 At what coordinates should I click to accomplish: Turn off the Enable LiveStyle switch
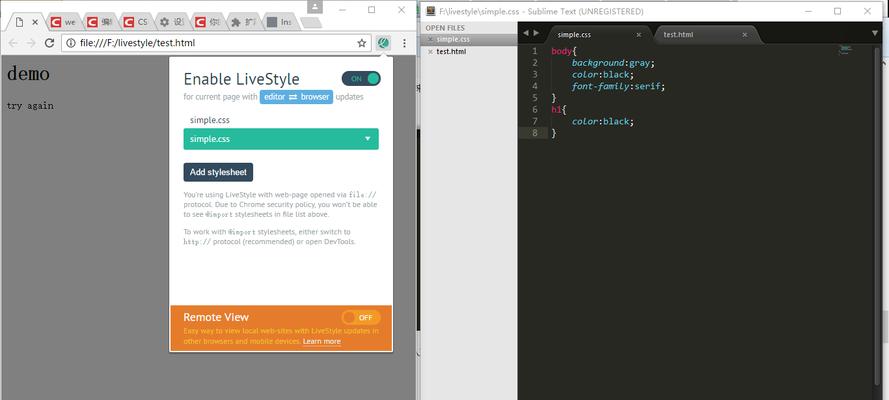pyautogui.click(x=361, y=79)
